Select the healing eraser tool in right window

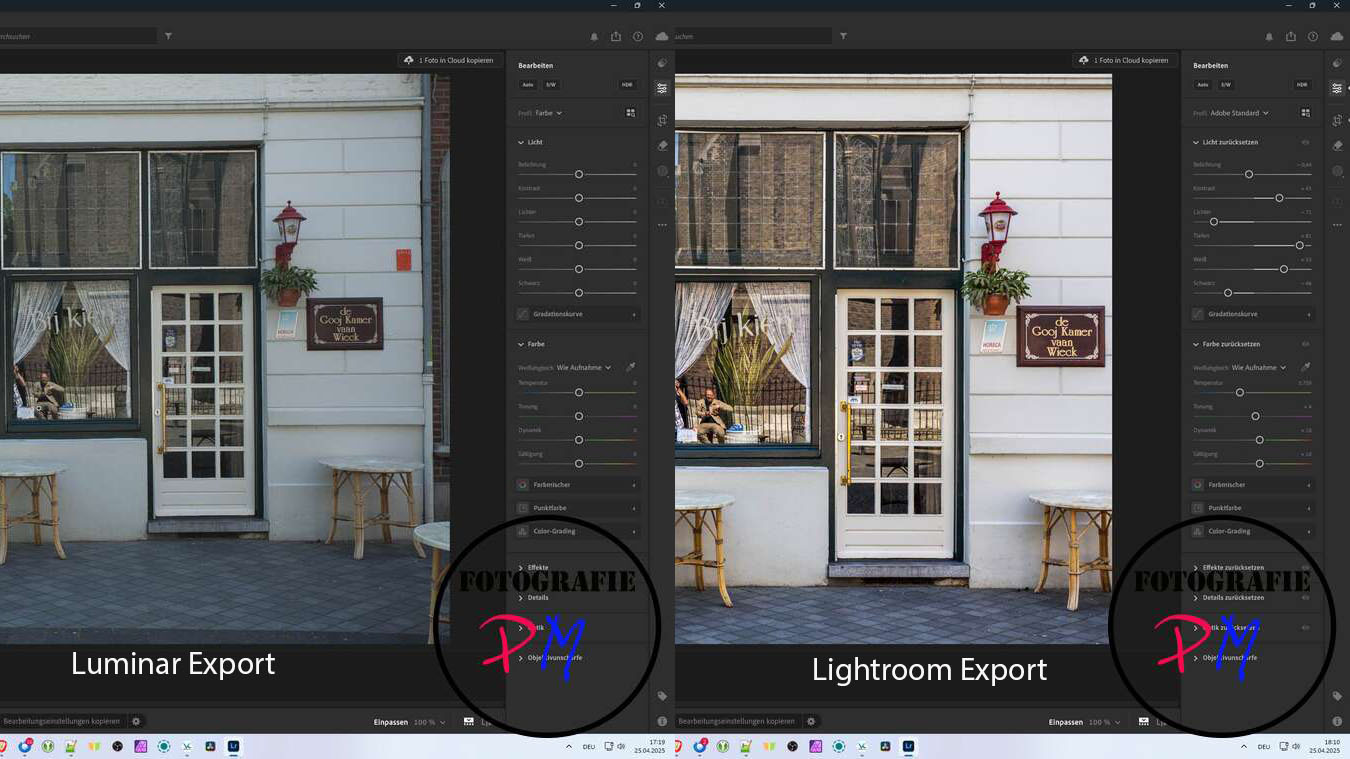click(1337, 145)
